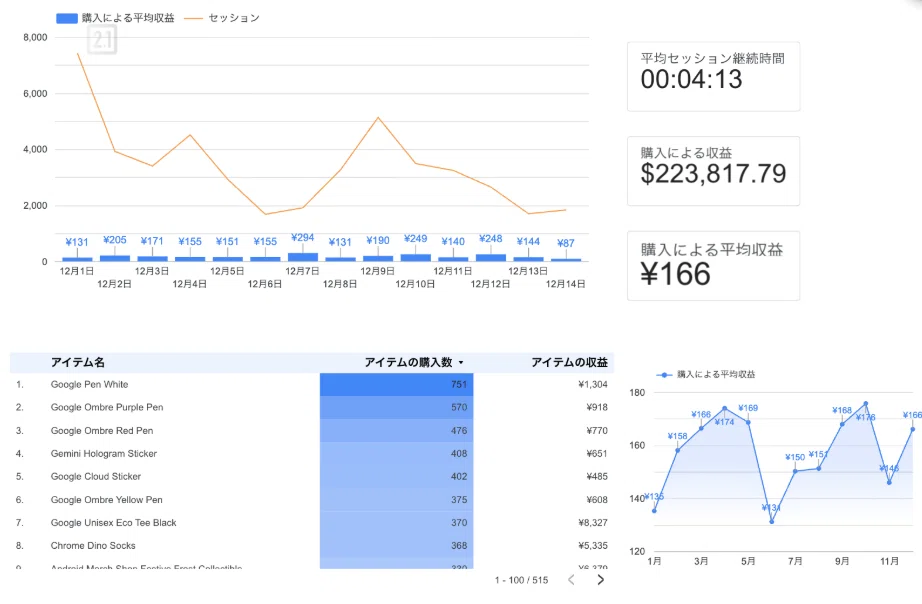Click Google Unisex Eco Tee Black item
Screen dimensions: 922x604
(x=113, y=523)
